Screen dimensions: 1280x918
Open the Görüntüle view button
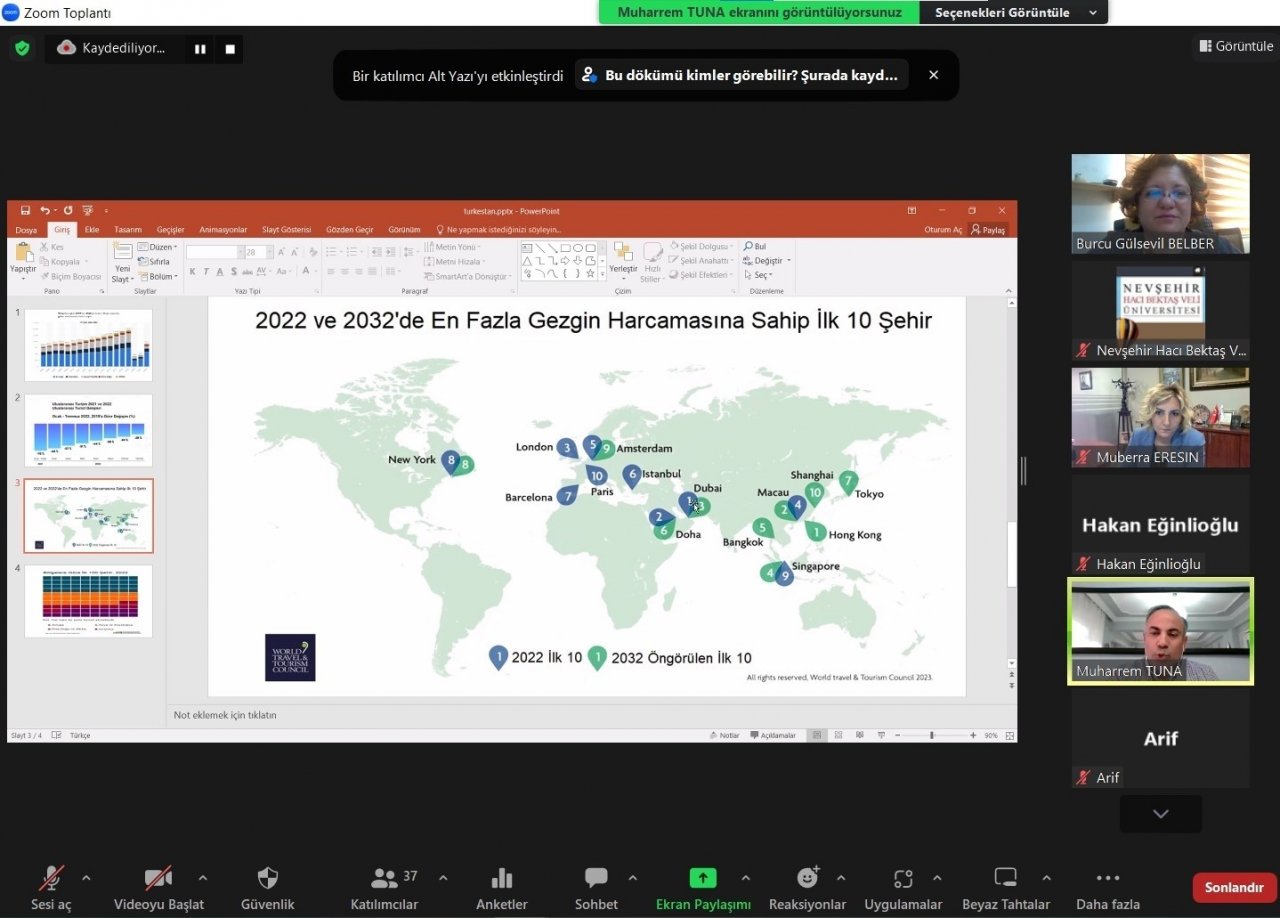(1235, 46)
